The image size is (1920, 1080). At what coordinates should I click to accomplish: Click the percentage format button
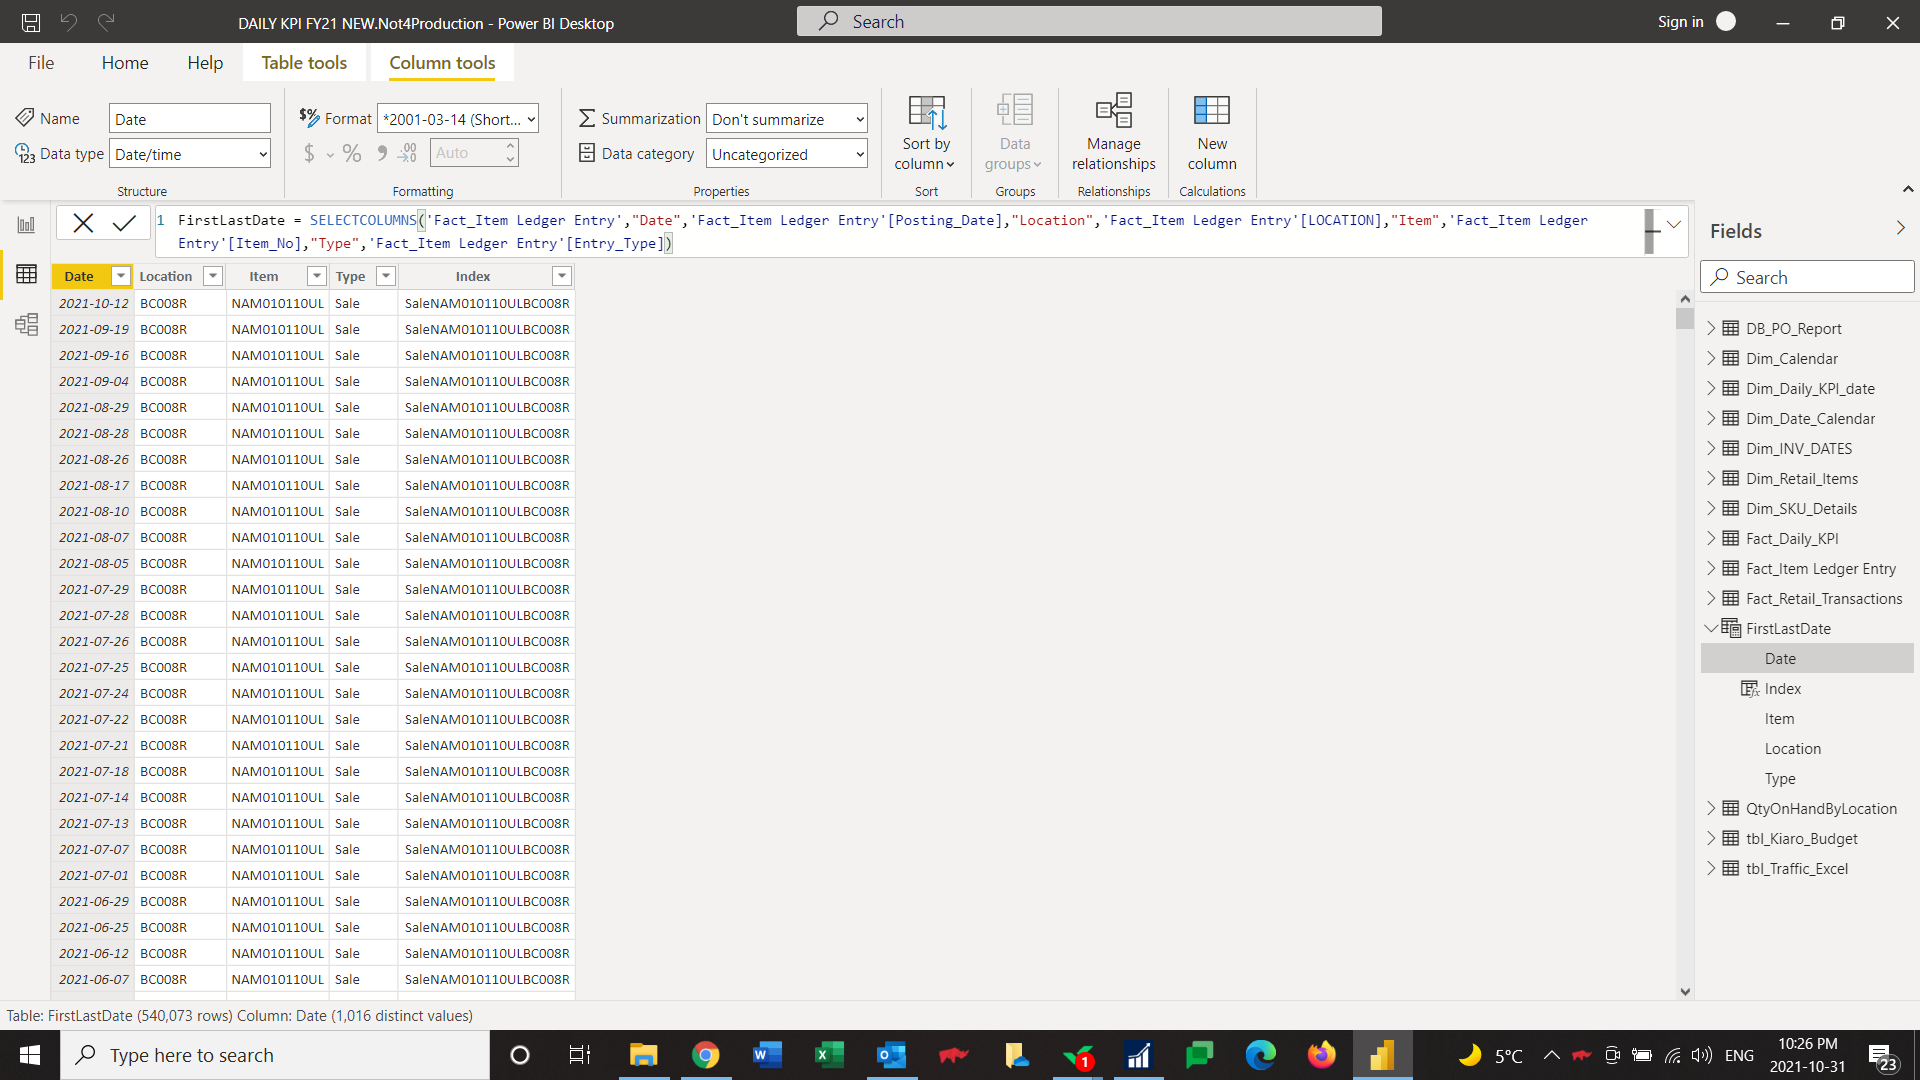click(351, 153)
